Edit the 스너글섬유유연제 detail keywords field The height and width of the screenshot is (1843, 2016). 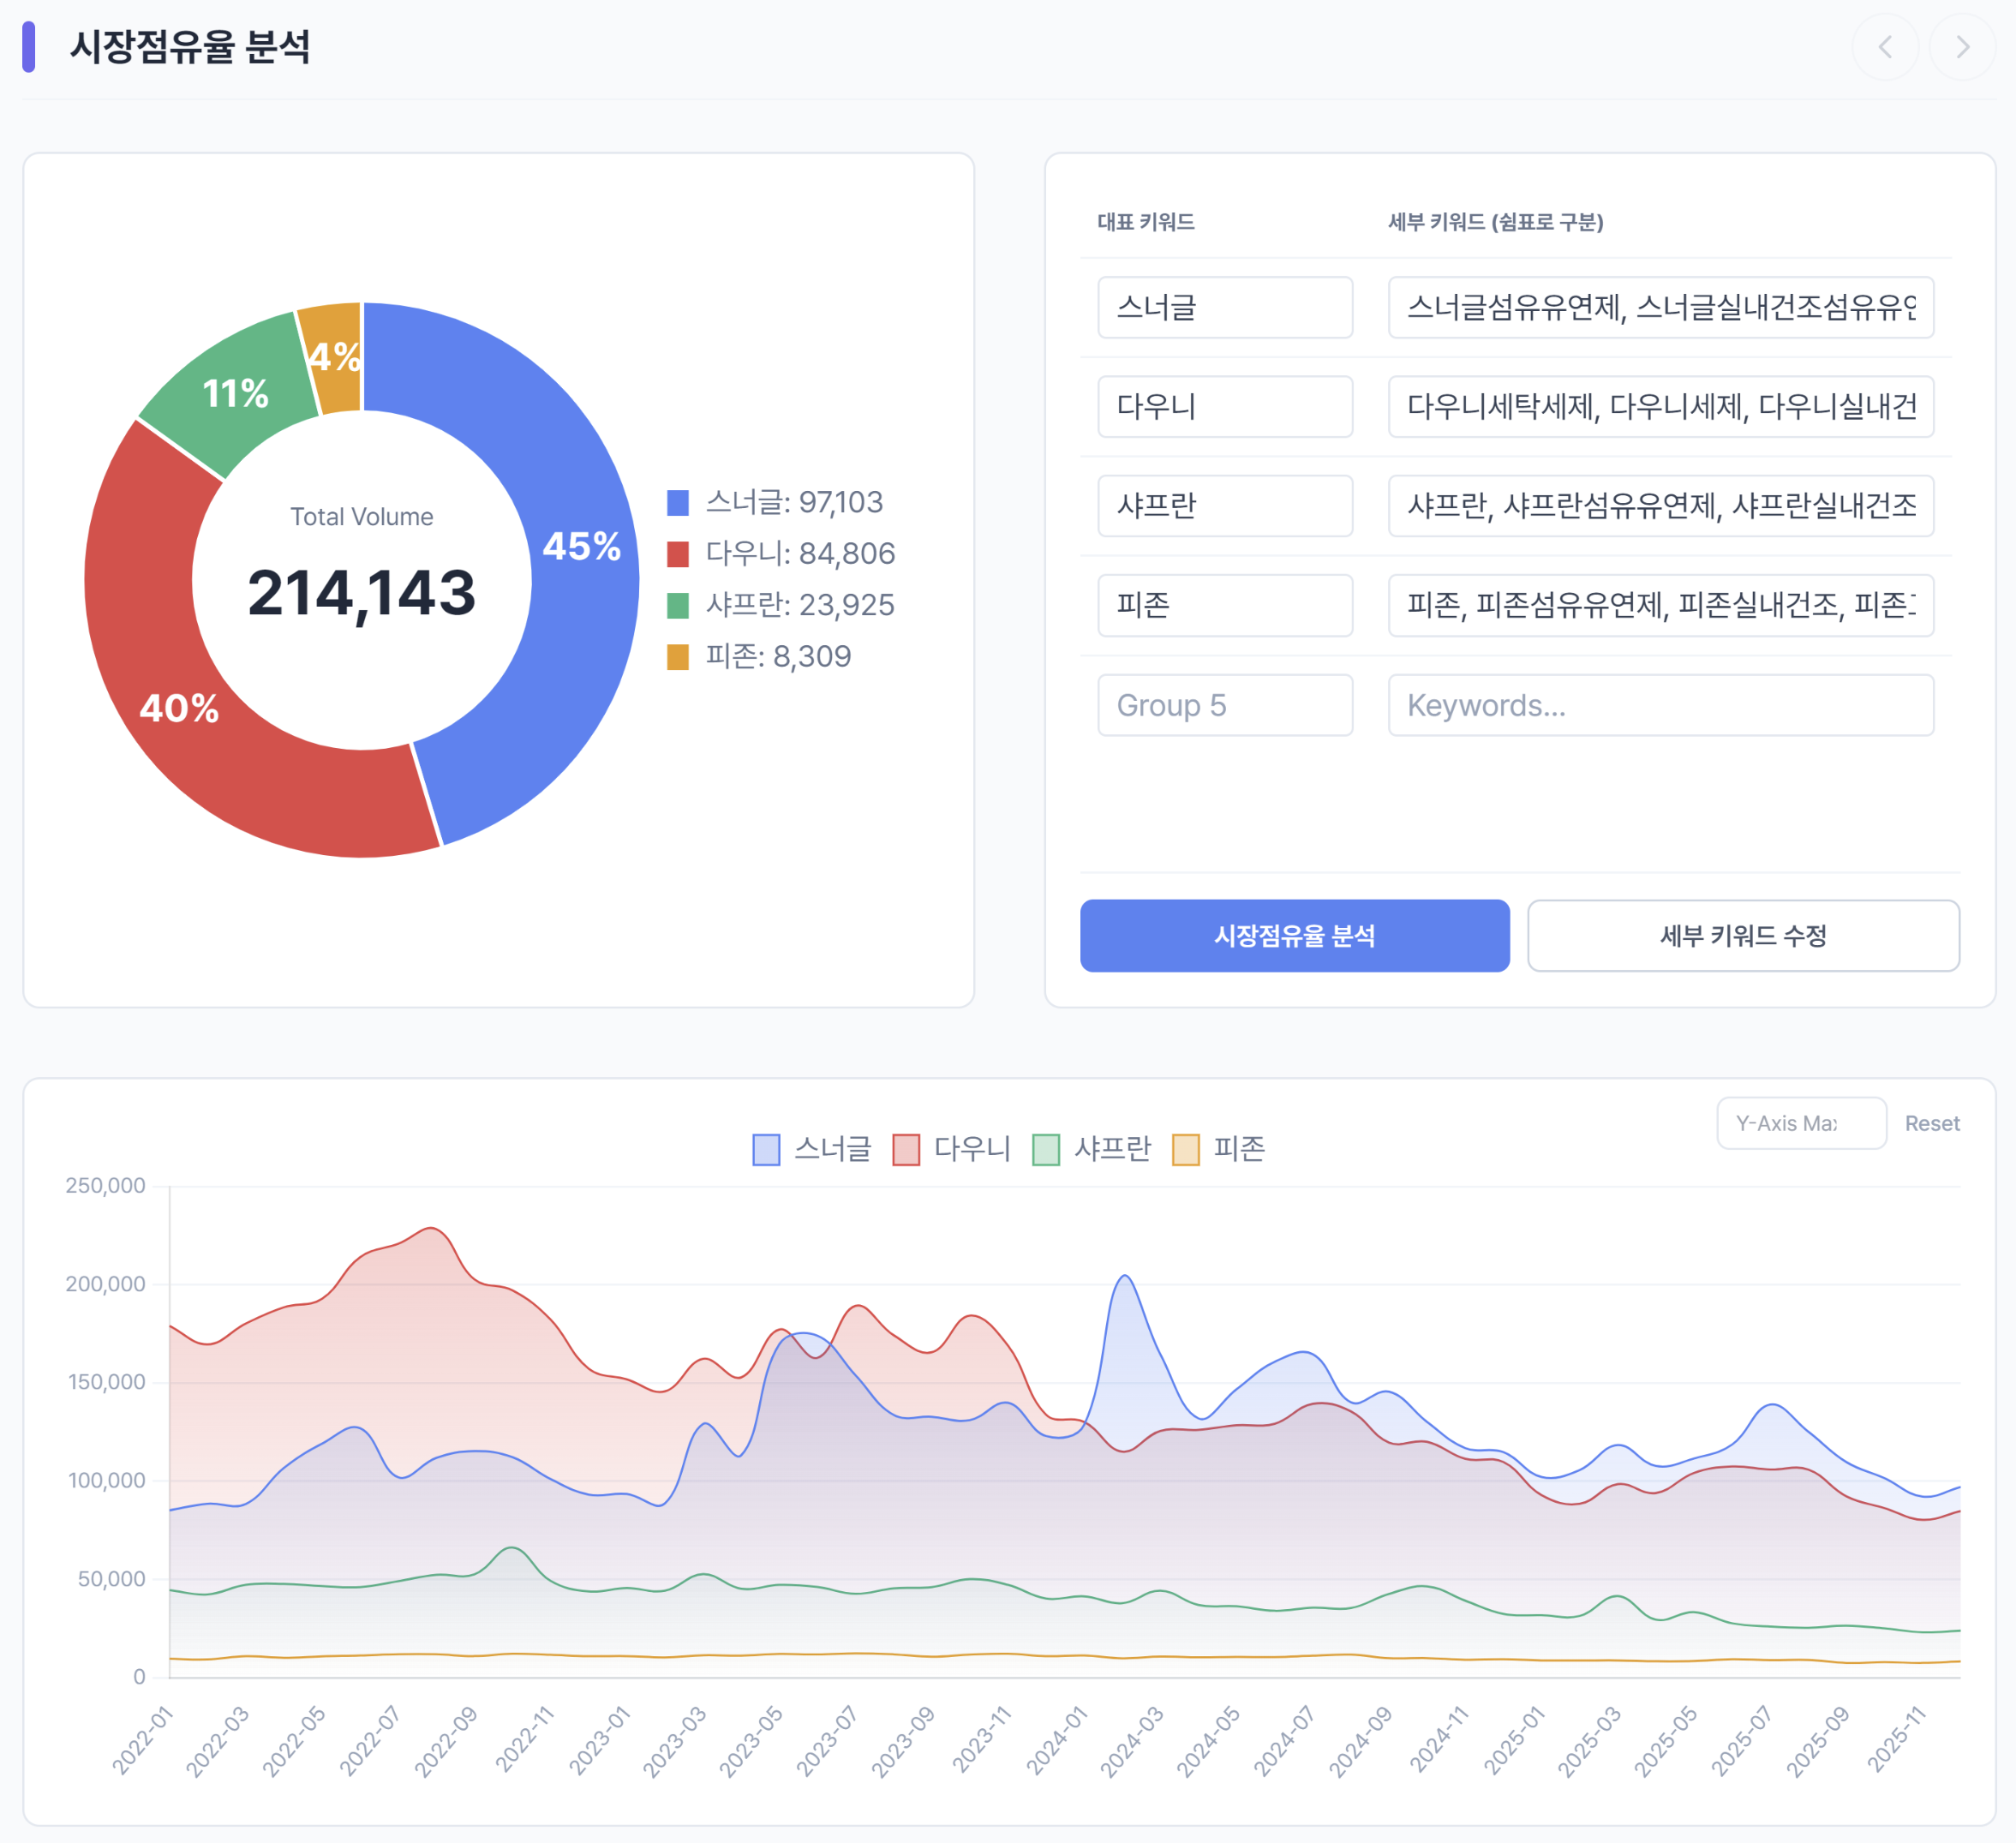point(1661,307)
